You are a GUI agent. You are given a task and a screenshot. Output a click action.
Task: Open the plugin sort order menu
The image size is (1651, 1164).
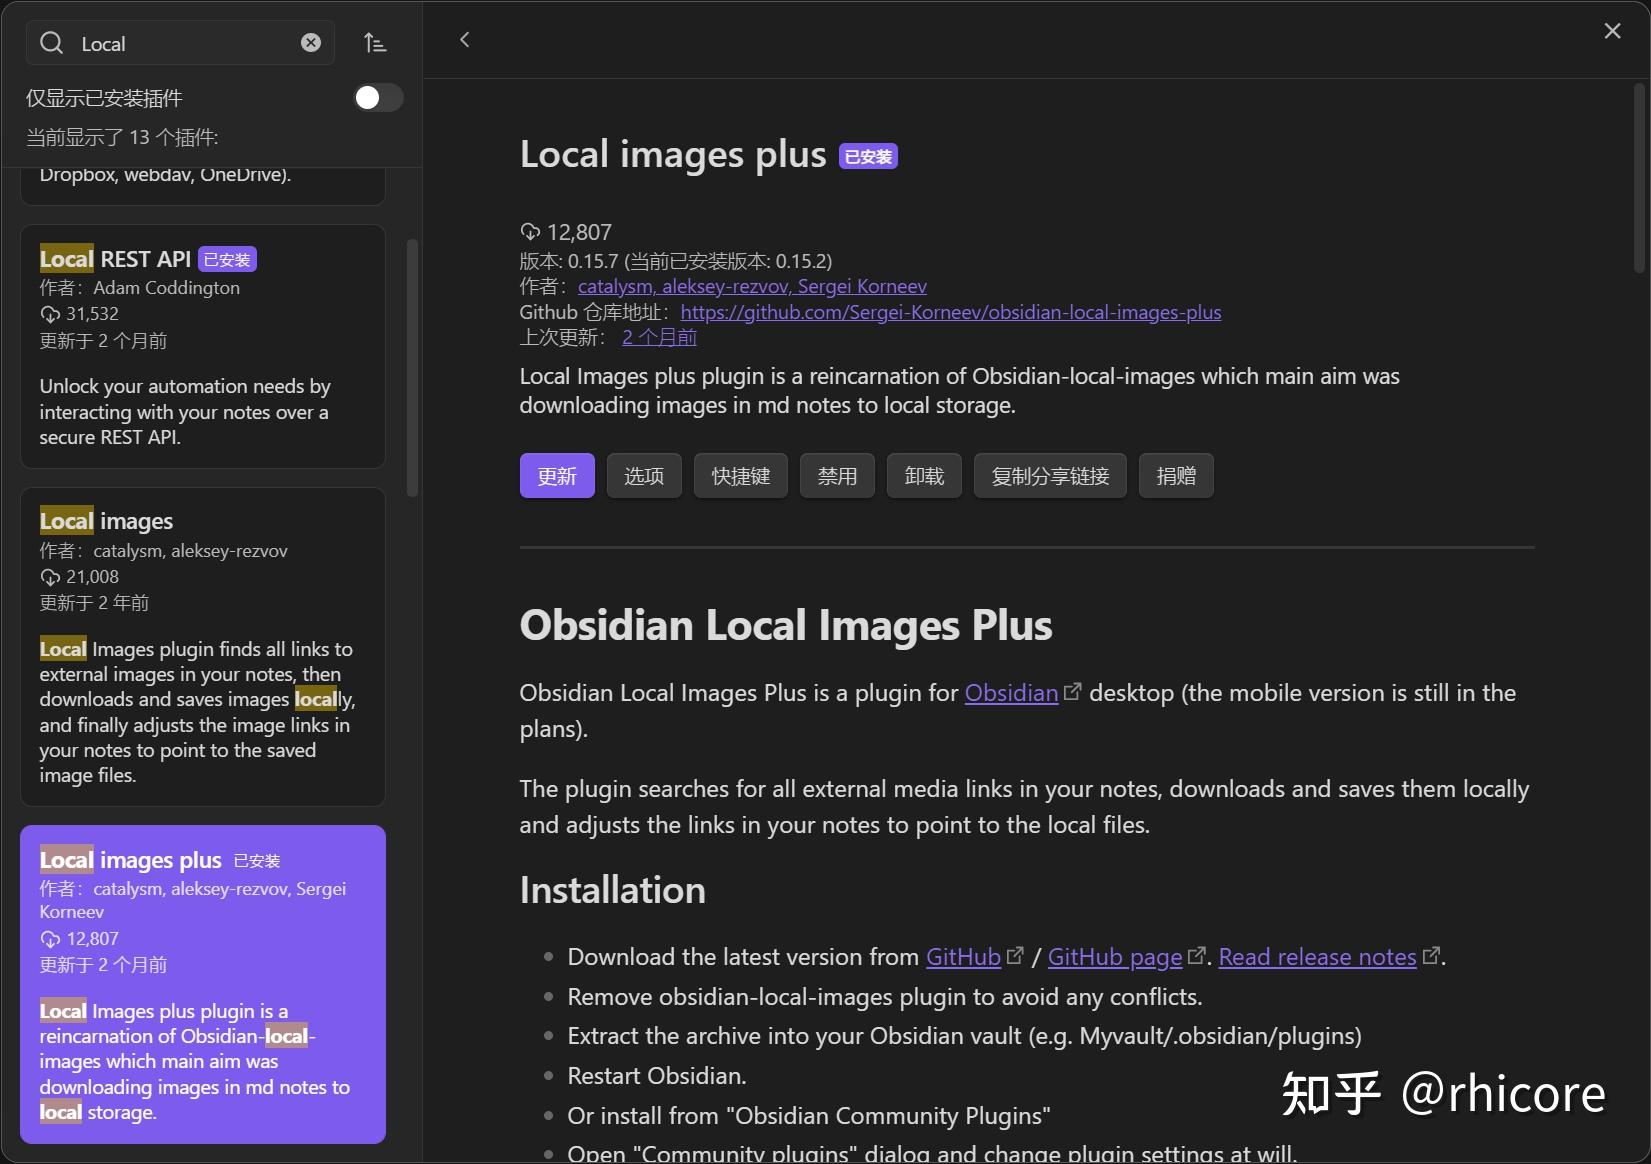[375, 43]
